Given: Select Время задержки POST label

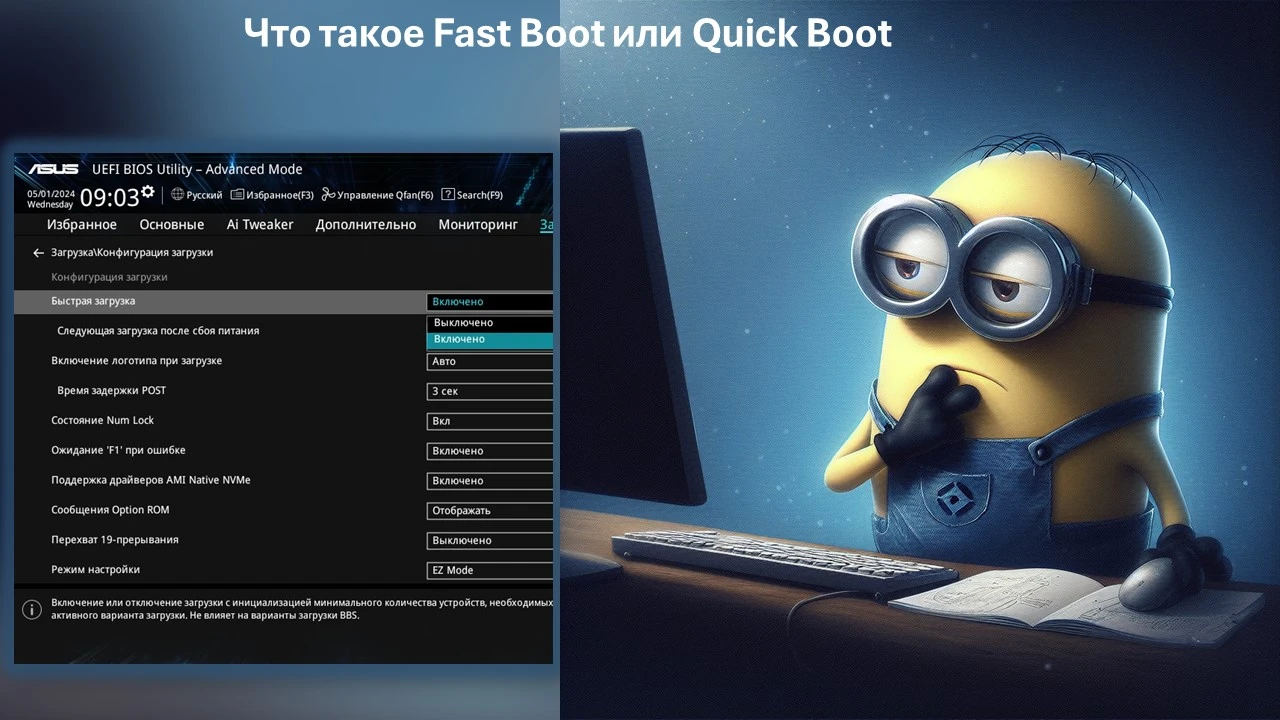Looking at the screenshot, I should (x=111, y=390).
